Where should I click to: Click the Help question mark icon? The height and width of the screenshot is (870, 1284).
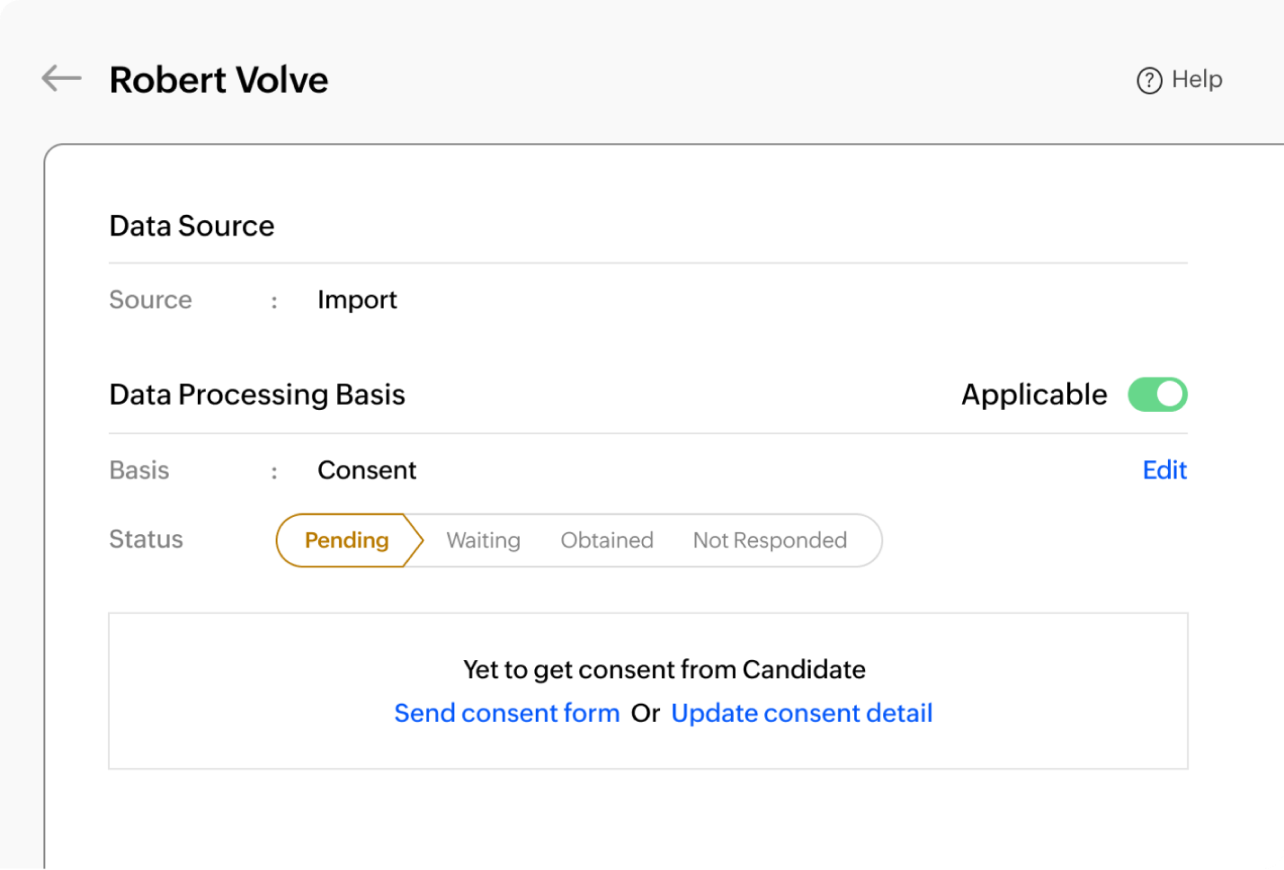point(1149,80)
